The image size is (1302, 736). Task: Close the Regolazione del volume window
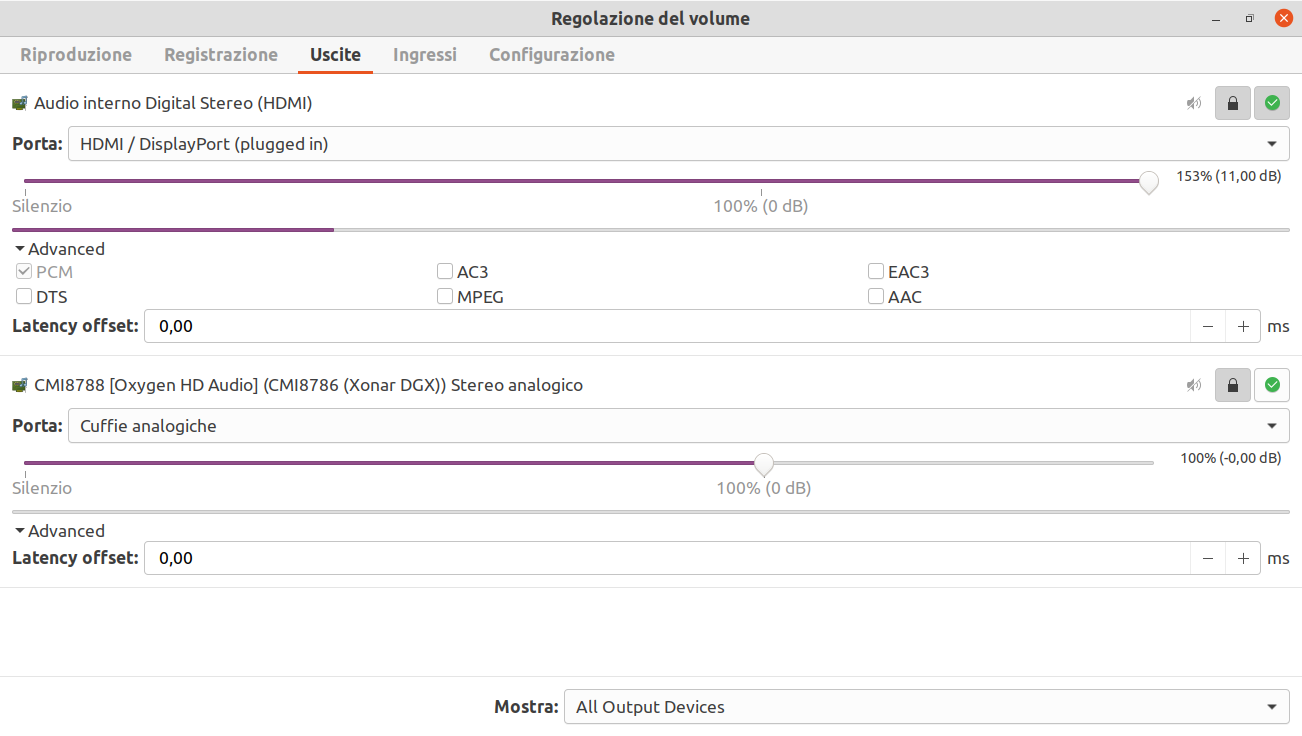pyautogui.click(x=1283, y=18)
